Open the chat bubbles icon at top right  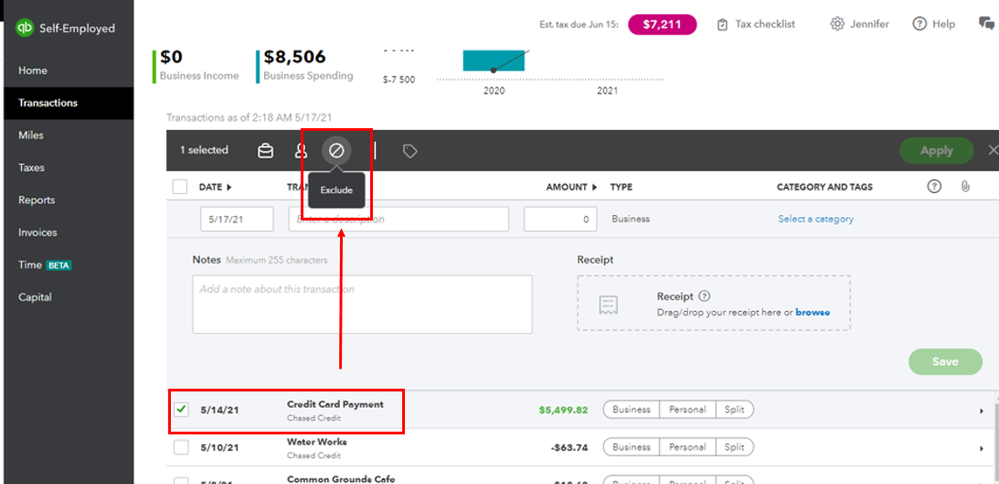[x=987, y=24]
